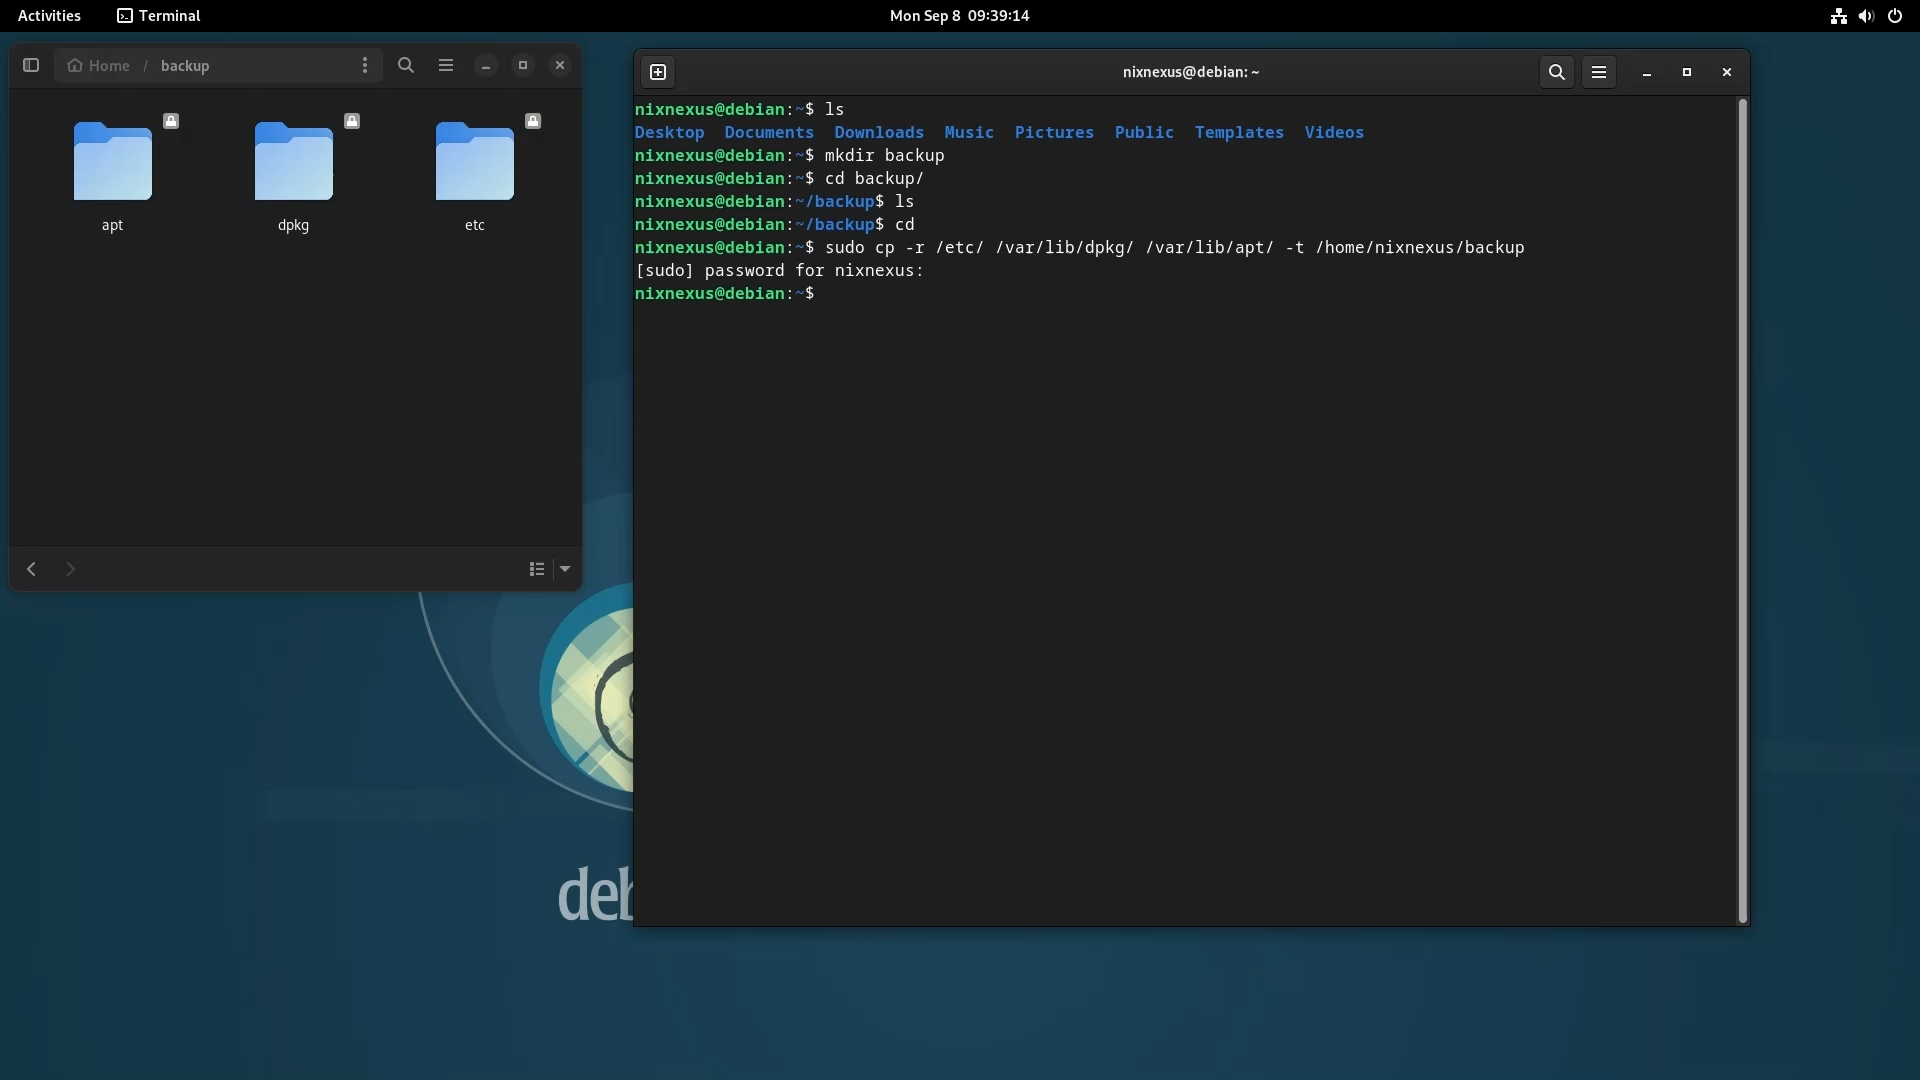The image size is (1920, 1080).
Task: Click the volume icon in the system tray
Action: [x=1866, y=15]
